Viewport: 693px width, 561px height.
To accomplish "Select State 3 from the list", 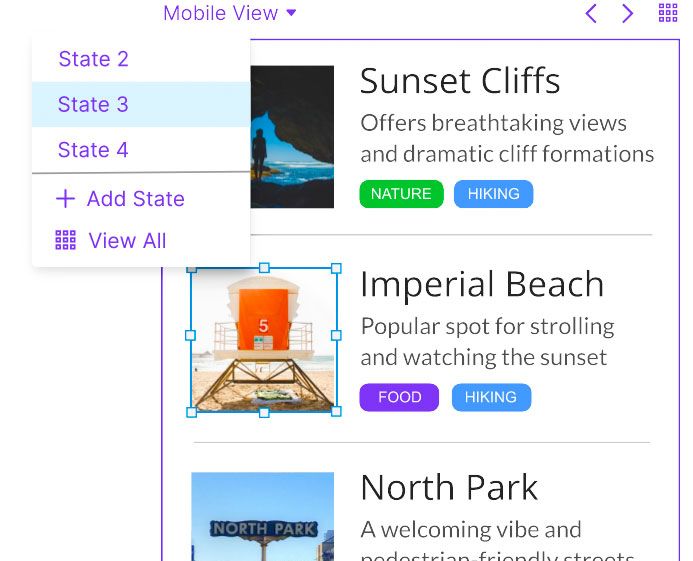I will coord(94,104).
